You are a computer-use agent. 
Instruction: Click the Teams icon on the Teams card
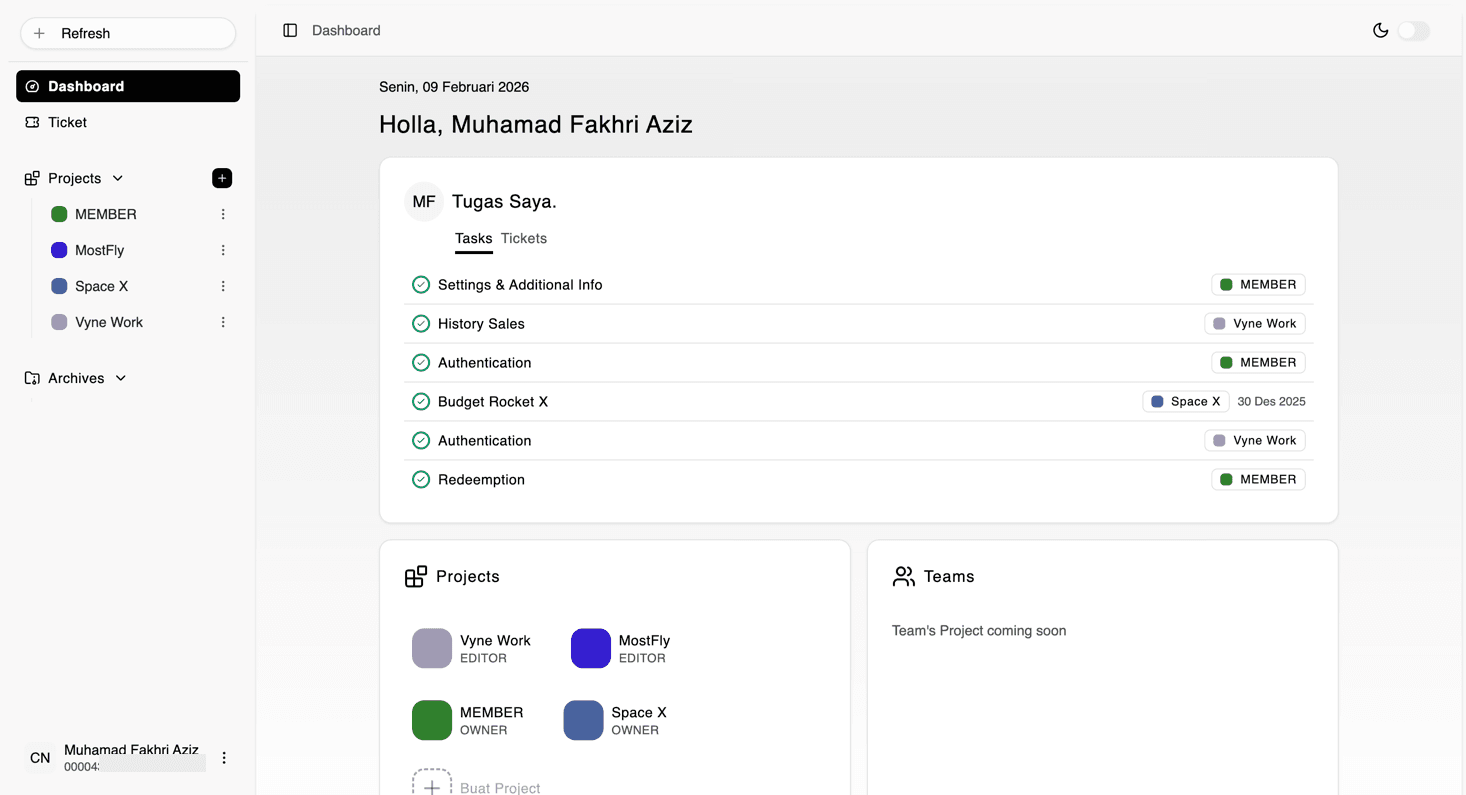(x=904, y=576)
